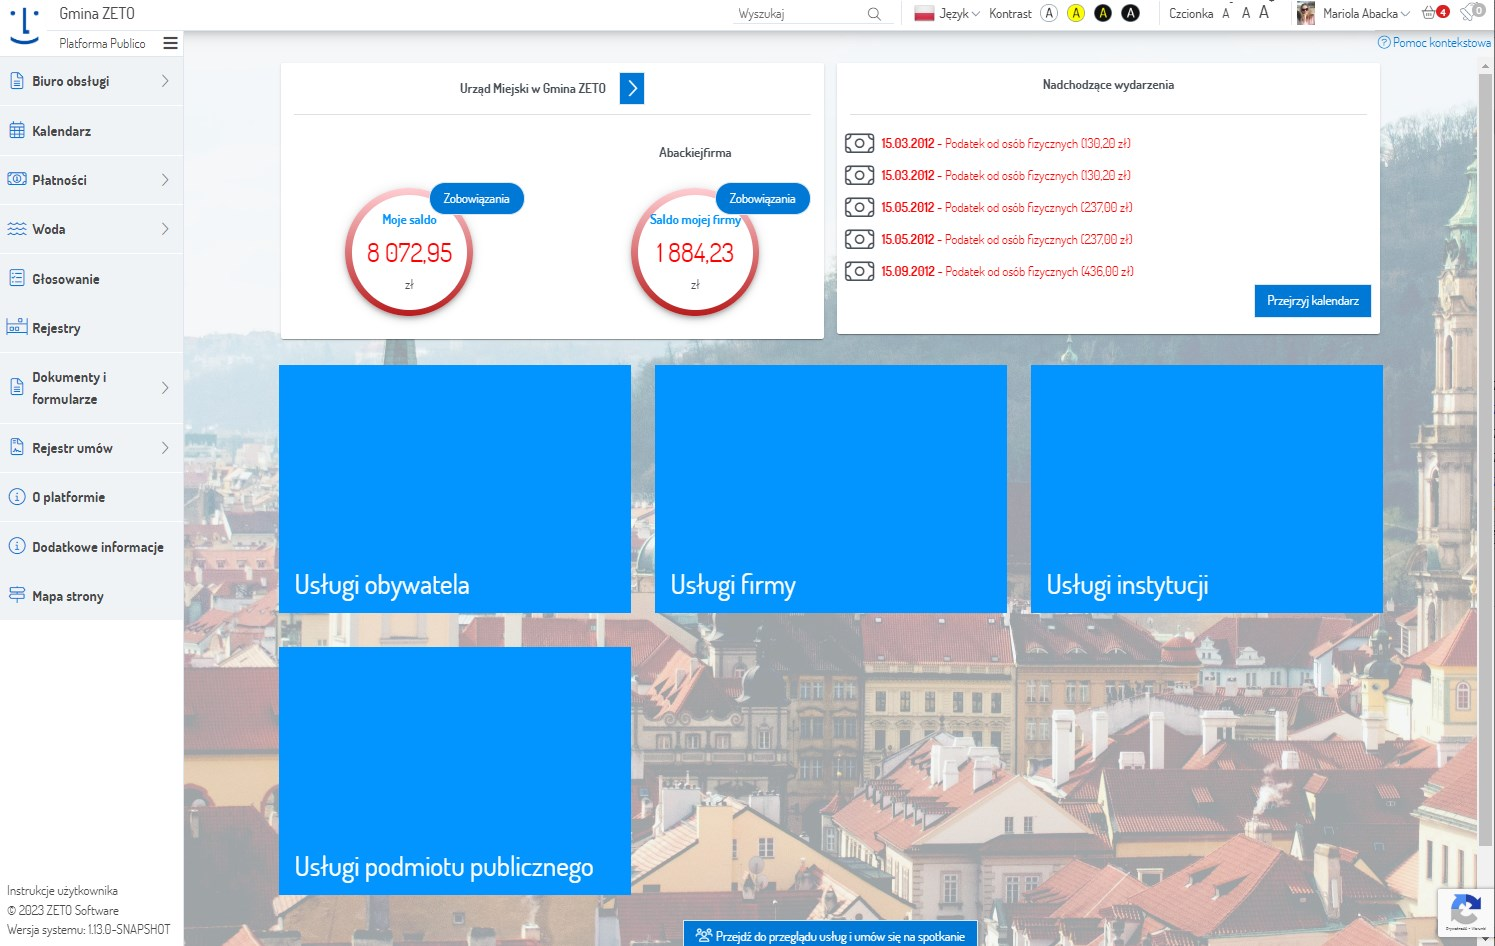Click the Gmina ZETO logo
This screenshot has height=946, width=1495.
(24, 26)
